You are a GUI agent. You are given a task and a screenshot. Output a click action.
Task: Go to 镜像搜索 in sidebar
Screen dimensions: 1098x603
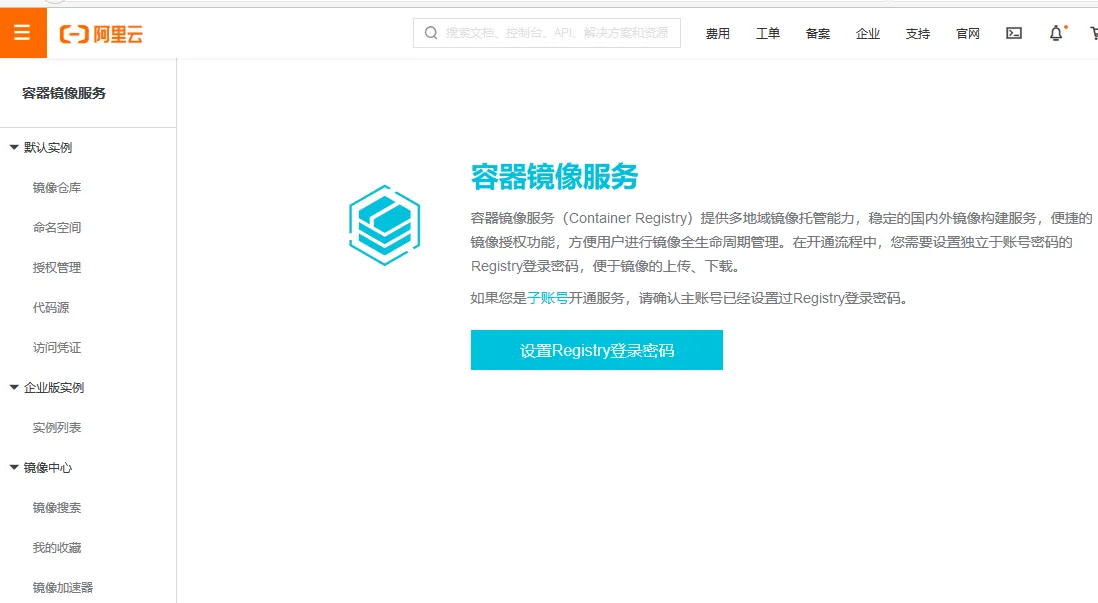pos(57,508)
